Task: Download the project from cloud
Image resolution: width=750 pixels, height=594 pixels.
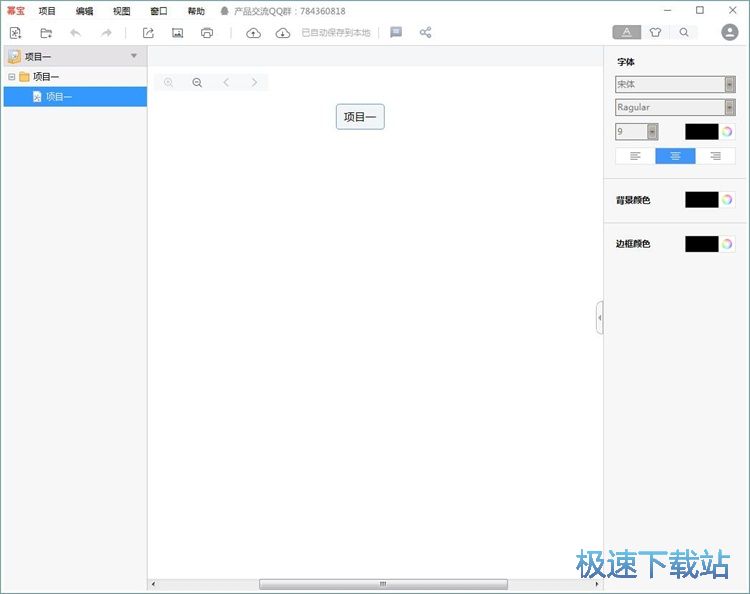Action: coord(283,33)
